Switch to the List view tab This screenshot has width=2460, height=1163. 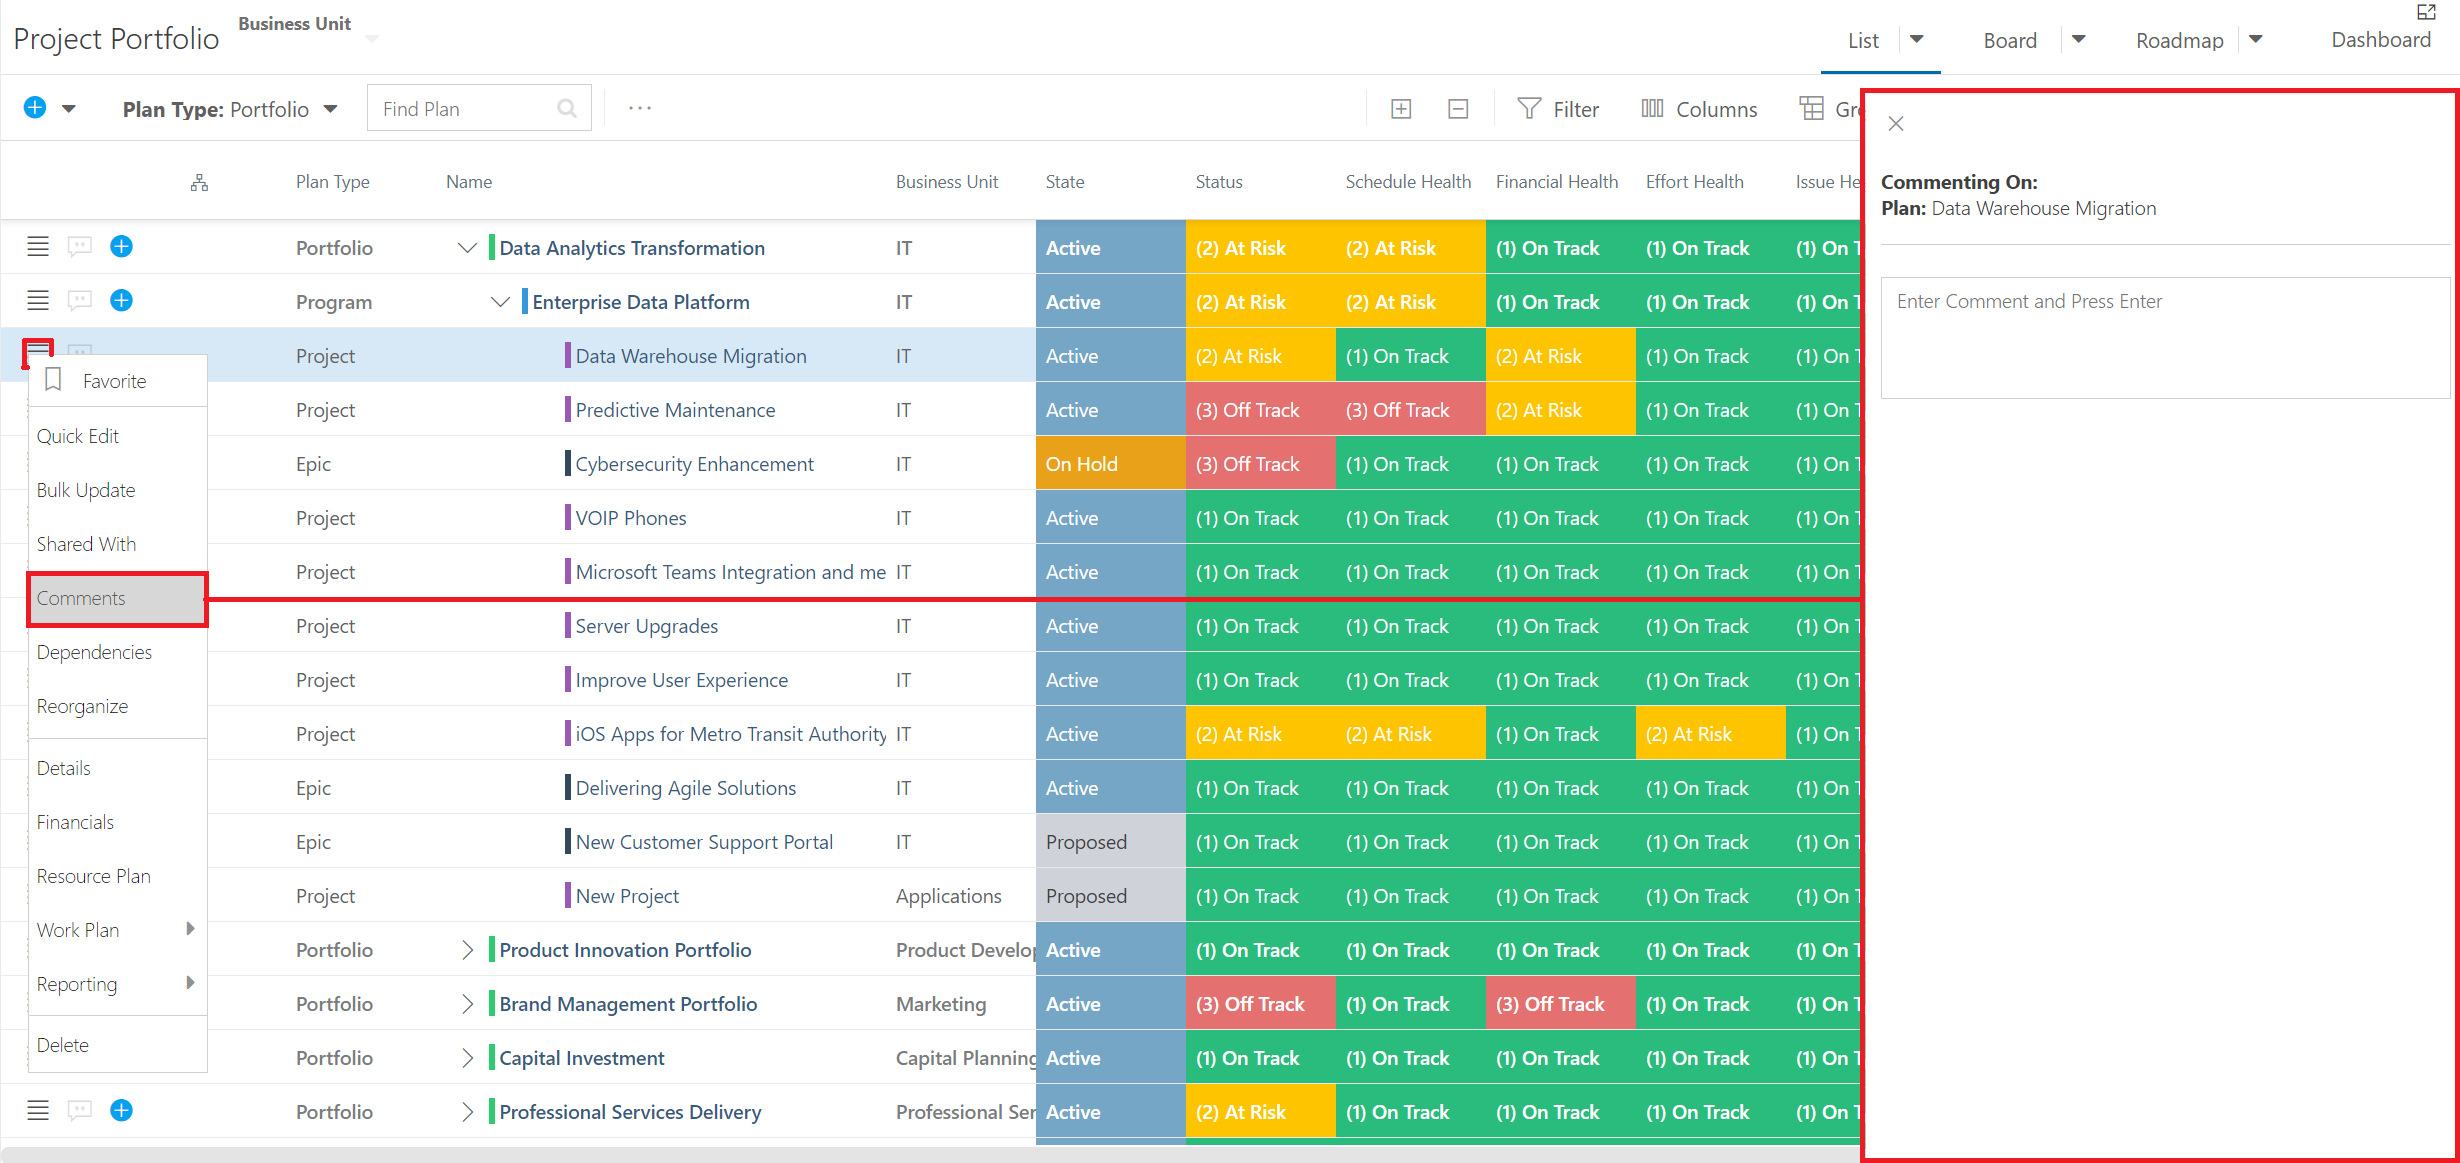(x=1862, y=41)
